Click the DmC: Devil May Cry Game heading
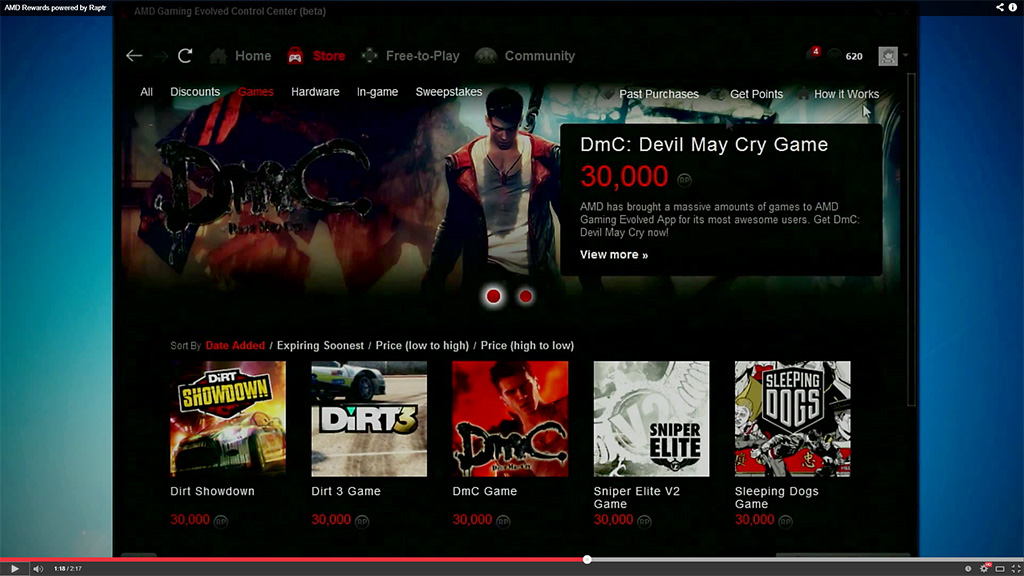 pos(704,144)
